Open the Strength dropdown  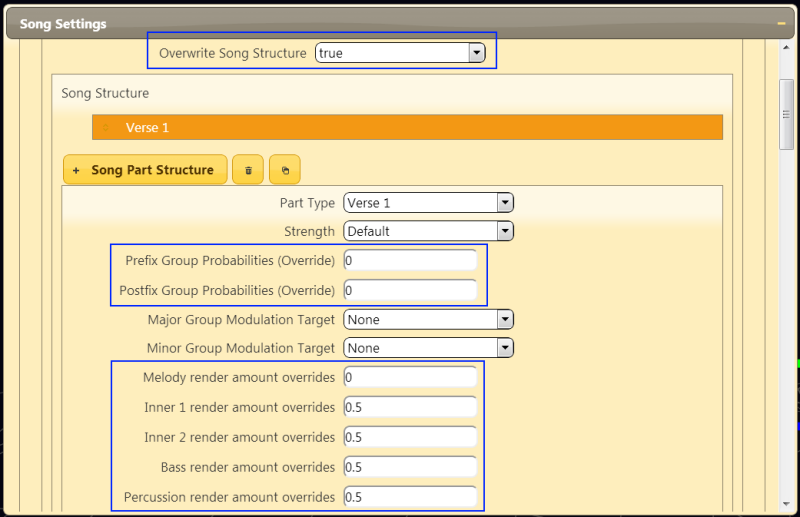(x=429, y=231)
